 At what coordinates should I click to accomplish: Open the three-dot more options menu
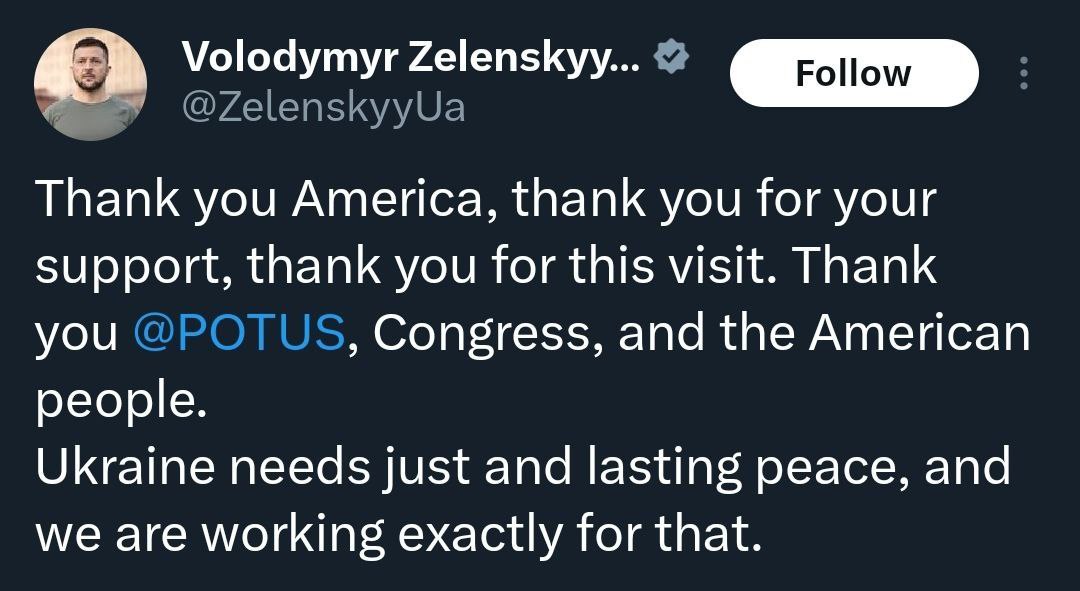click(x=1023, y=73)
